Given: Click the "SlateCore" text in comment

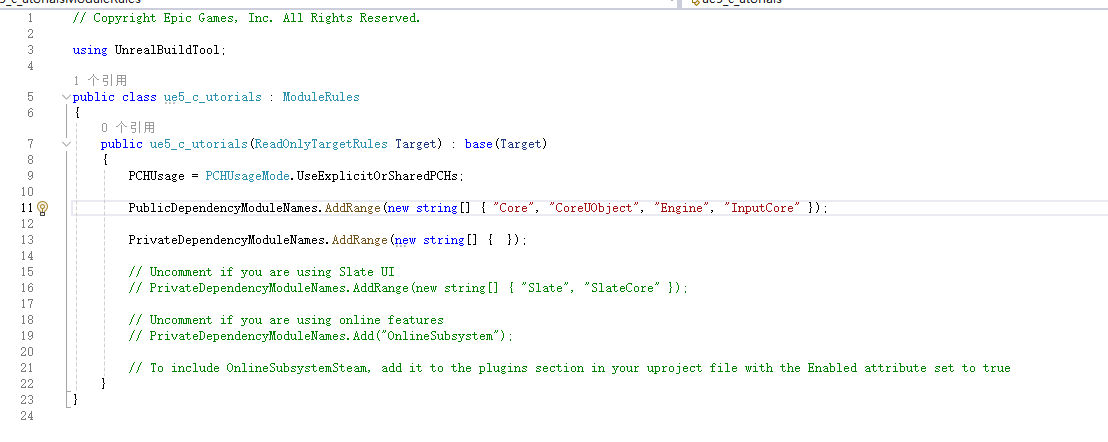Looking at the screenshot, I should [x=626, y=288].
